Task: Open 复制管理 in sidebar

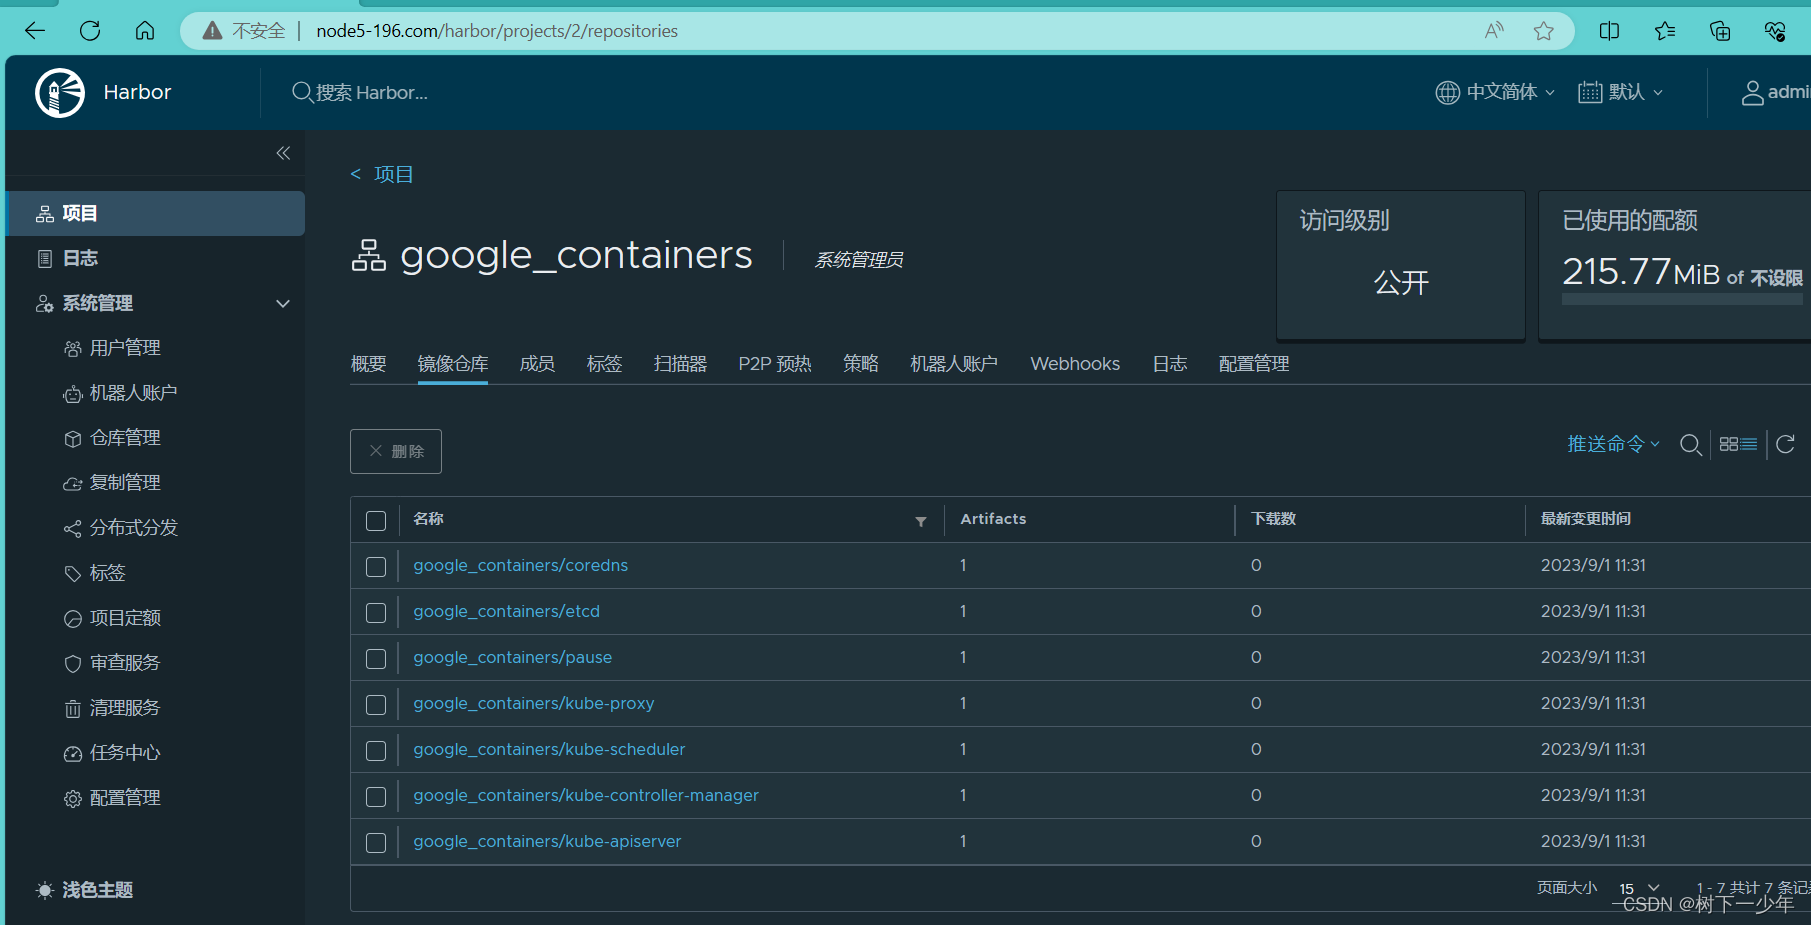Action: tap(125, 483)
